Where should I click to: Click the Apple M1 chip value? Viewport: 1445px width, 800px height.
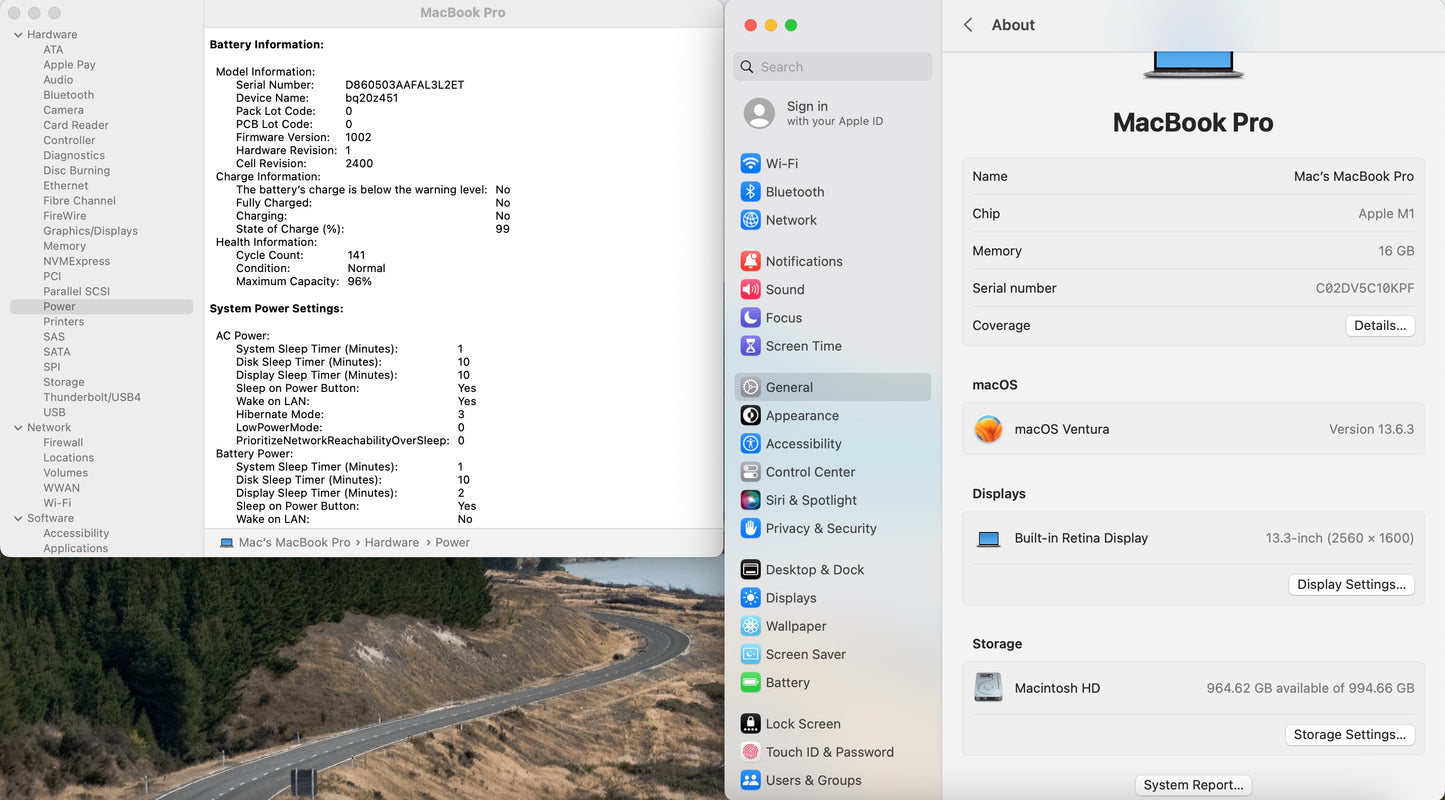(x=1386, y=213)
